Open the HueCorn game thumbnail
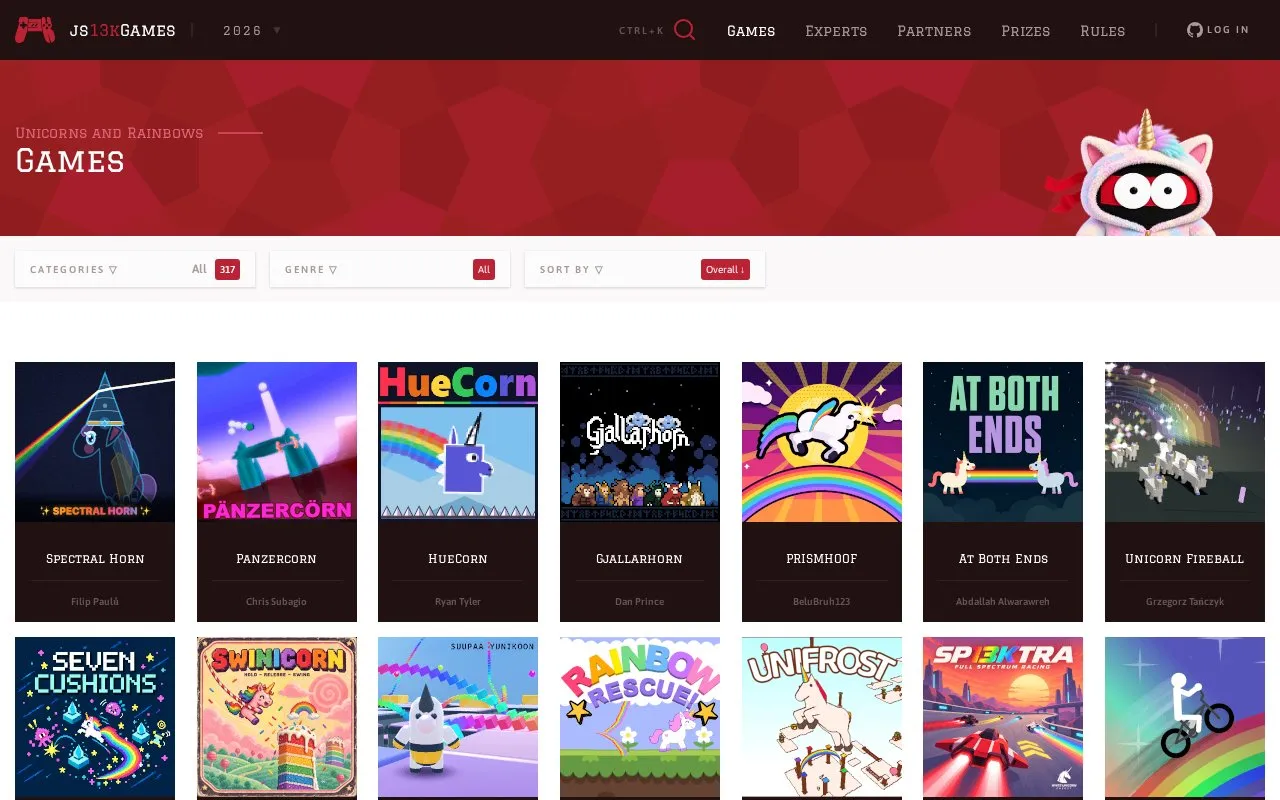 (x=458, y=442)
